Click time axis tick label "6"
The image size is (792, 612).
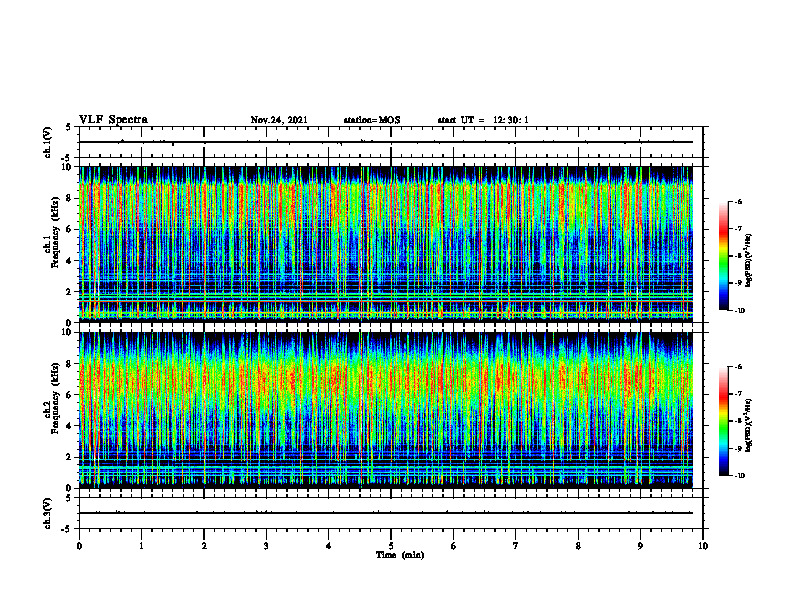point(454,546)
